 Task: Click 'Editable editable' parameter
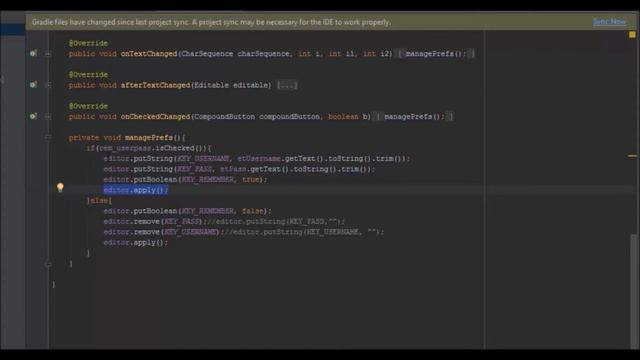click(232, 85)
